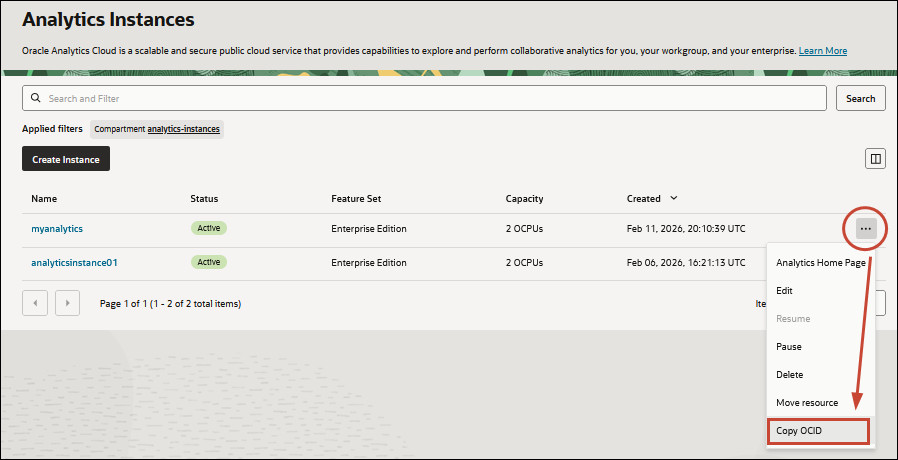Click the Name column header
This screenshot has width=898, height=460.
pyautogui.click(x=44, y=198)
